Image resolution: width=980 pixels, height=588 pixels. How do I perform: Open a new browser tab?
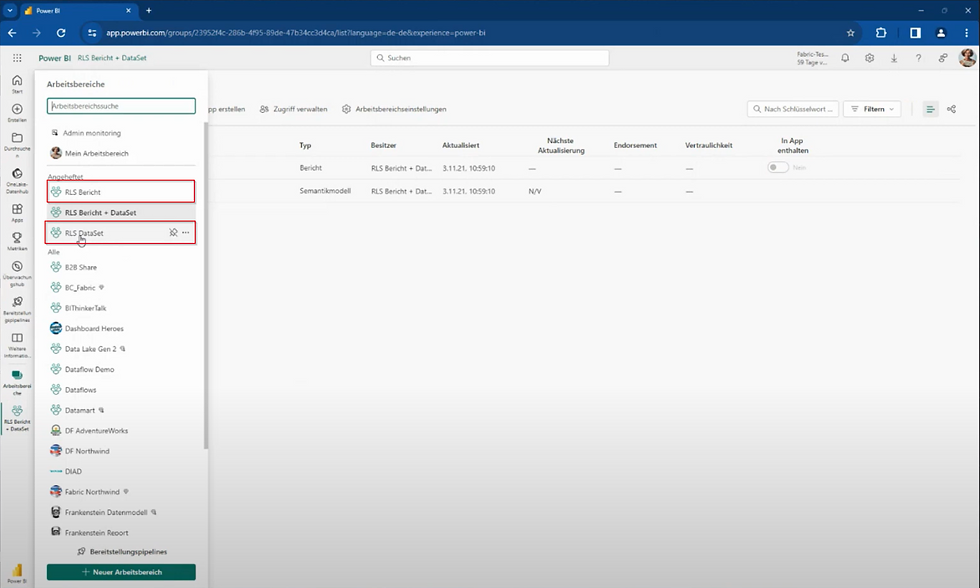(149, 11)
